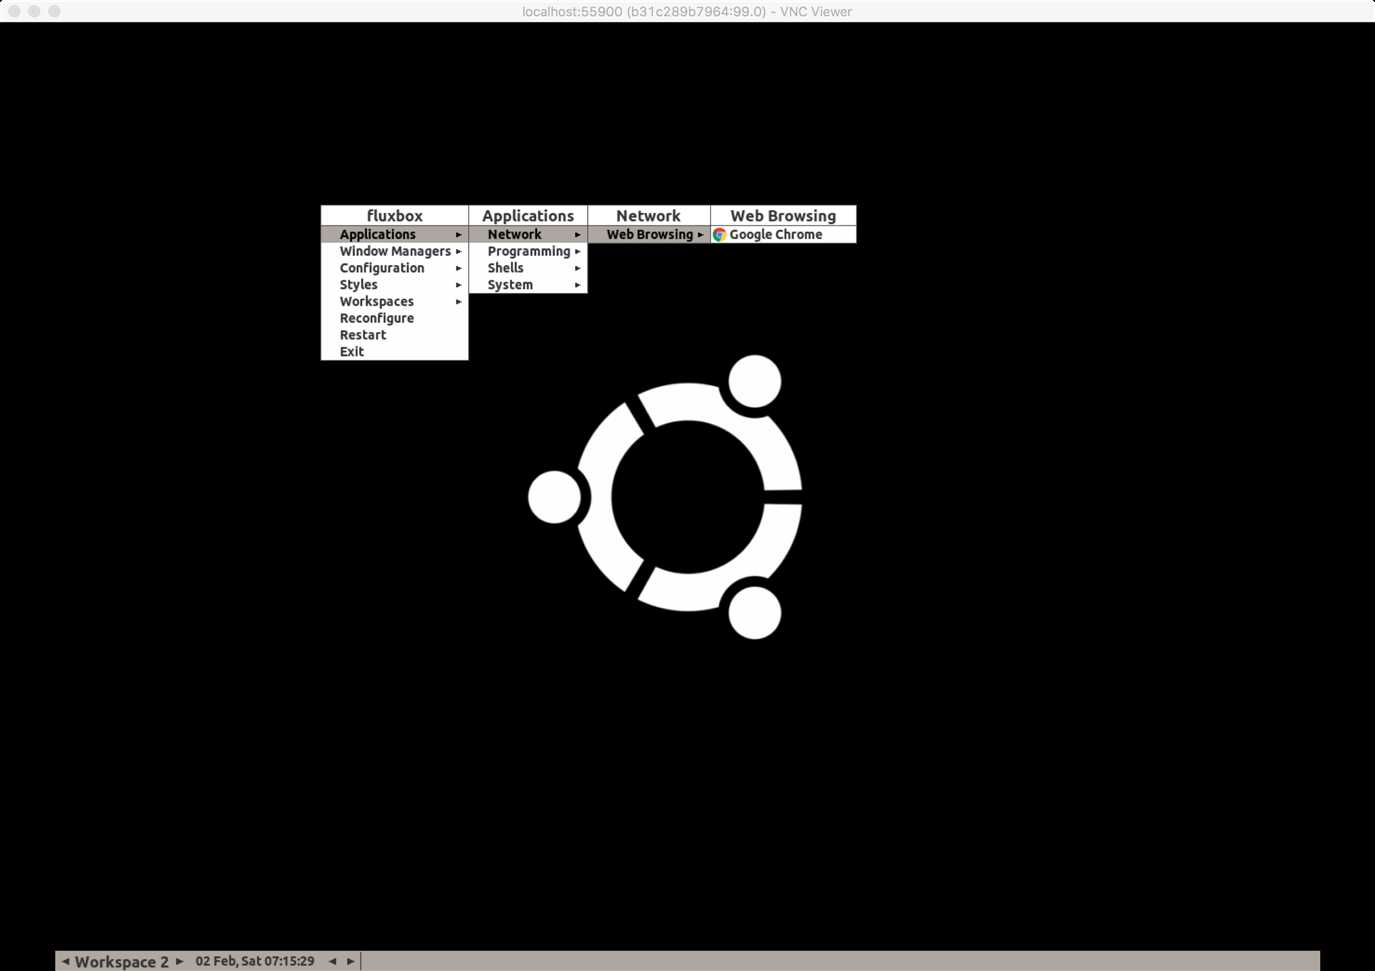
Task: Go to previous workspace arrow in toolbar
Action: click(66, 962)
